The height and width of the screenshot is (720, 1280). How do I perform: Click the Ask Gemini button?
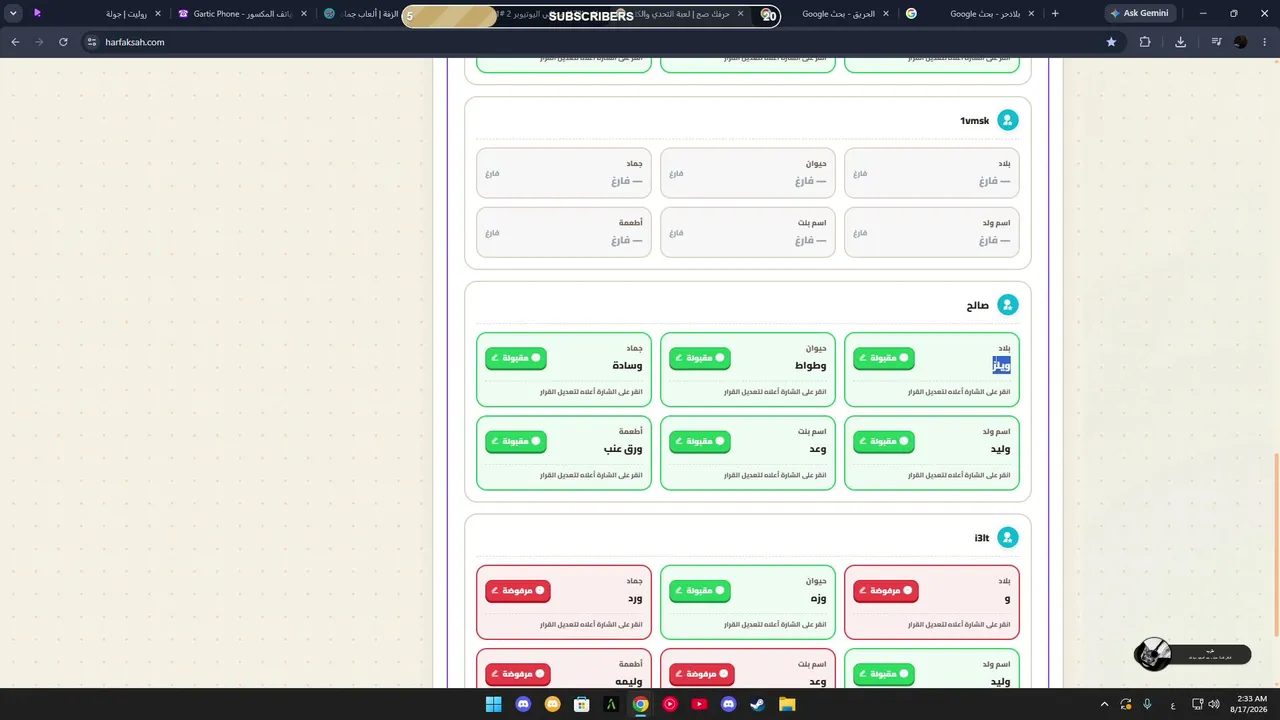tap(1139, 14)
